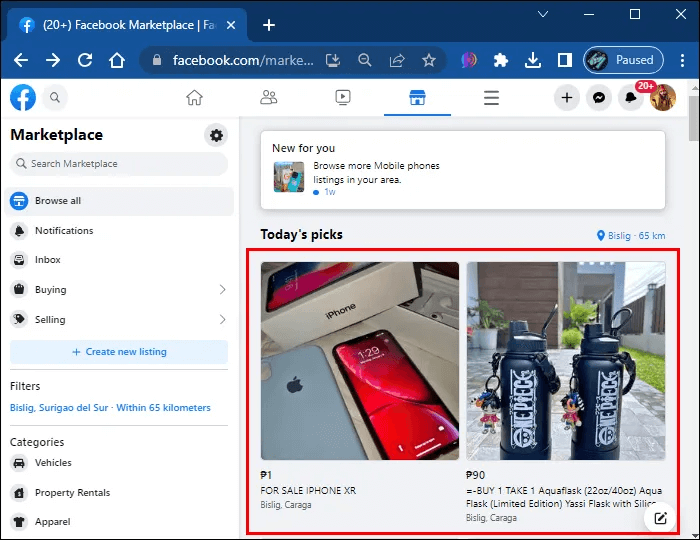Image resolution: width=700 pixels, height=540 pixels.
Task: Open Messenger chats
Action: 599,97
